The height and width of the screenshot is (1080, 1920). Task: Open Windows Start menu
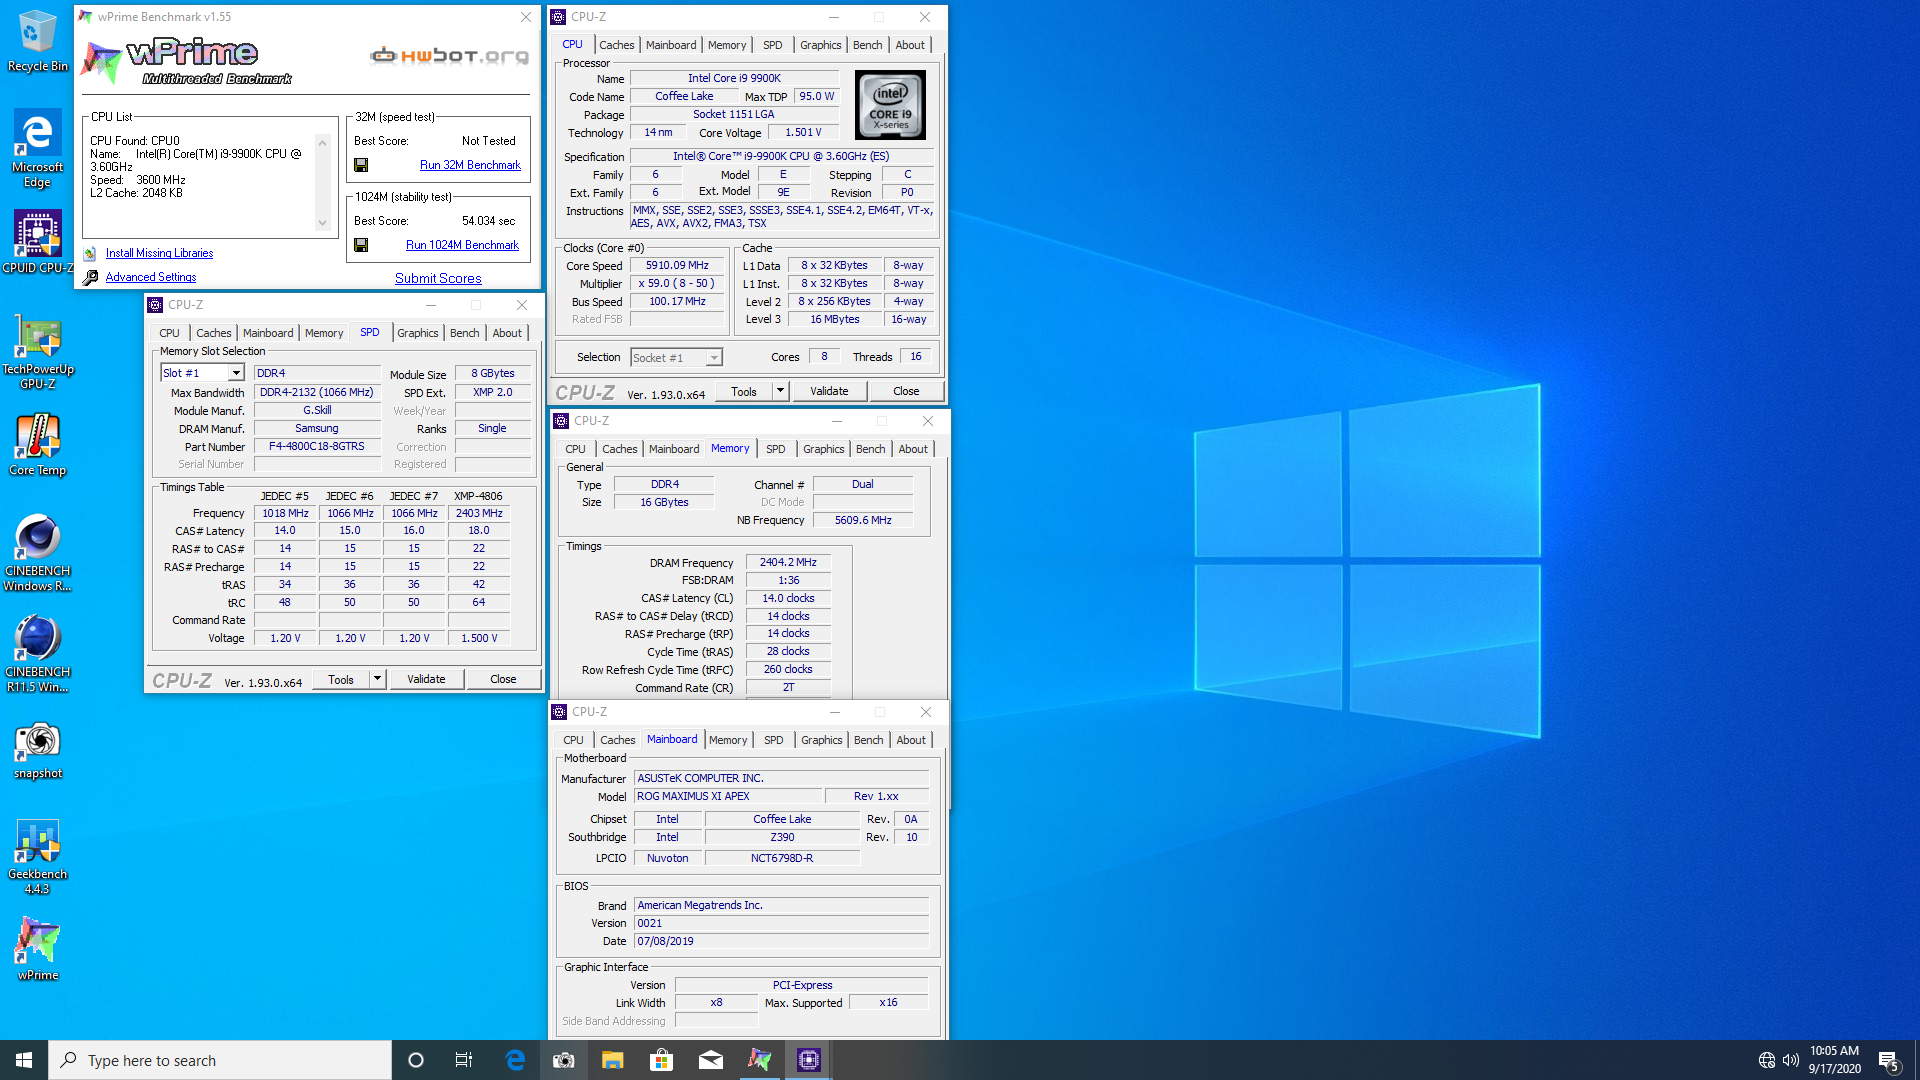pos(24,1060)
